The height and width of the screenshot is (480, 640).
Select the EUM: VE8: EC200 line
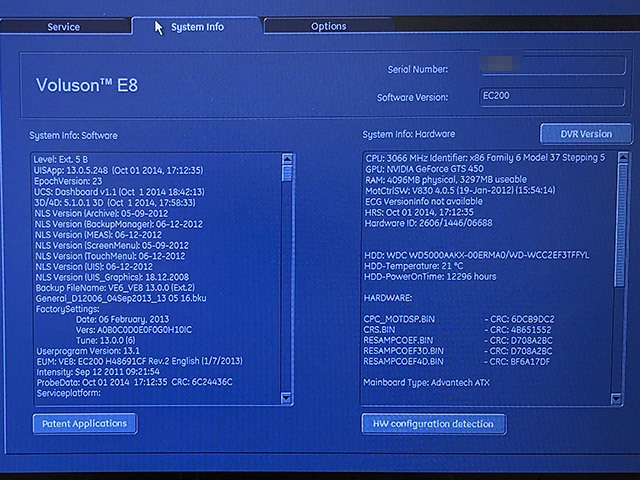(x=140, y=361)
